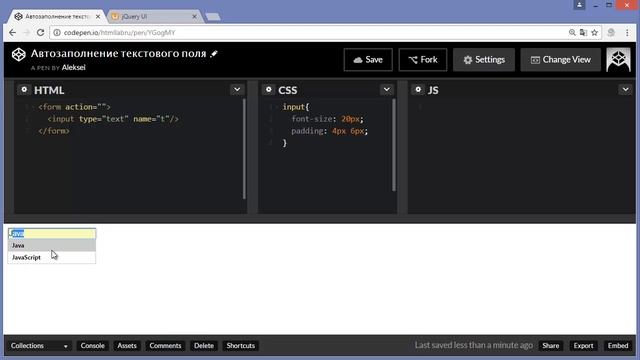Image resolution: width=640 pixels, height=360 pixels.
Task: Save the pen
Action: [368, 60]
